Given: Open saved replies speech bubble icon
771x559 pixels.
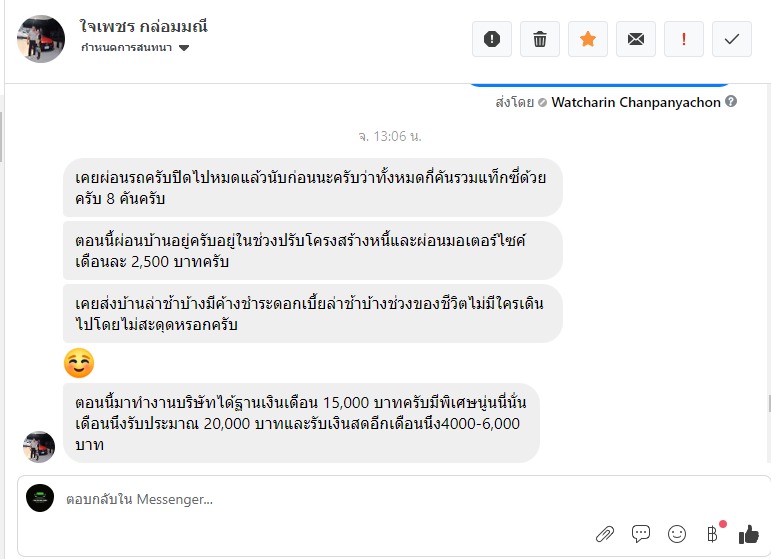Looking at the screenshot, I should pos(641,534).
